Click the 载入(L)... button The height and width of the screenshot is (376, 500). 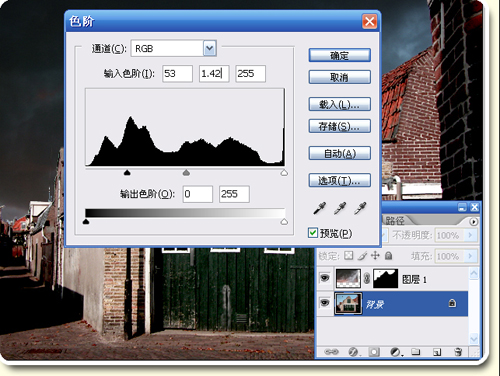340,104
